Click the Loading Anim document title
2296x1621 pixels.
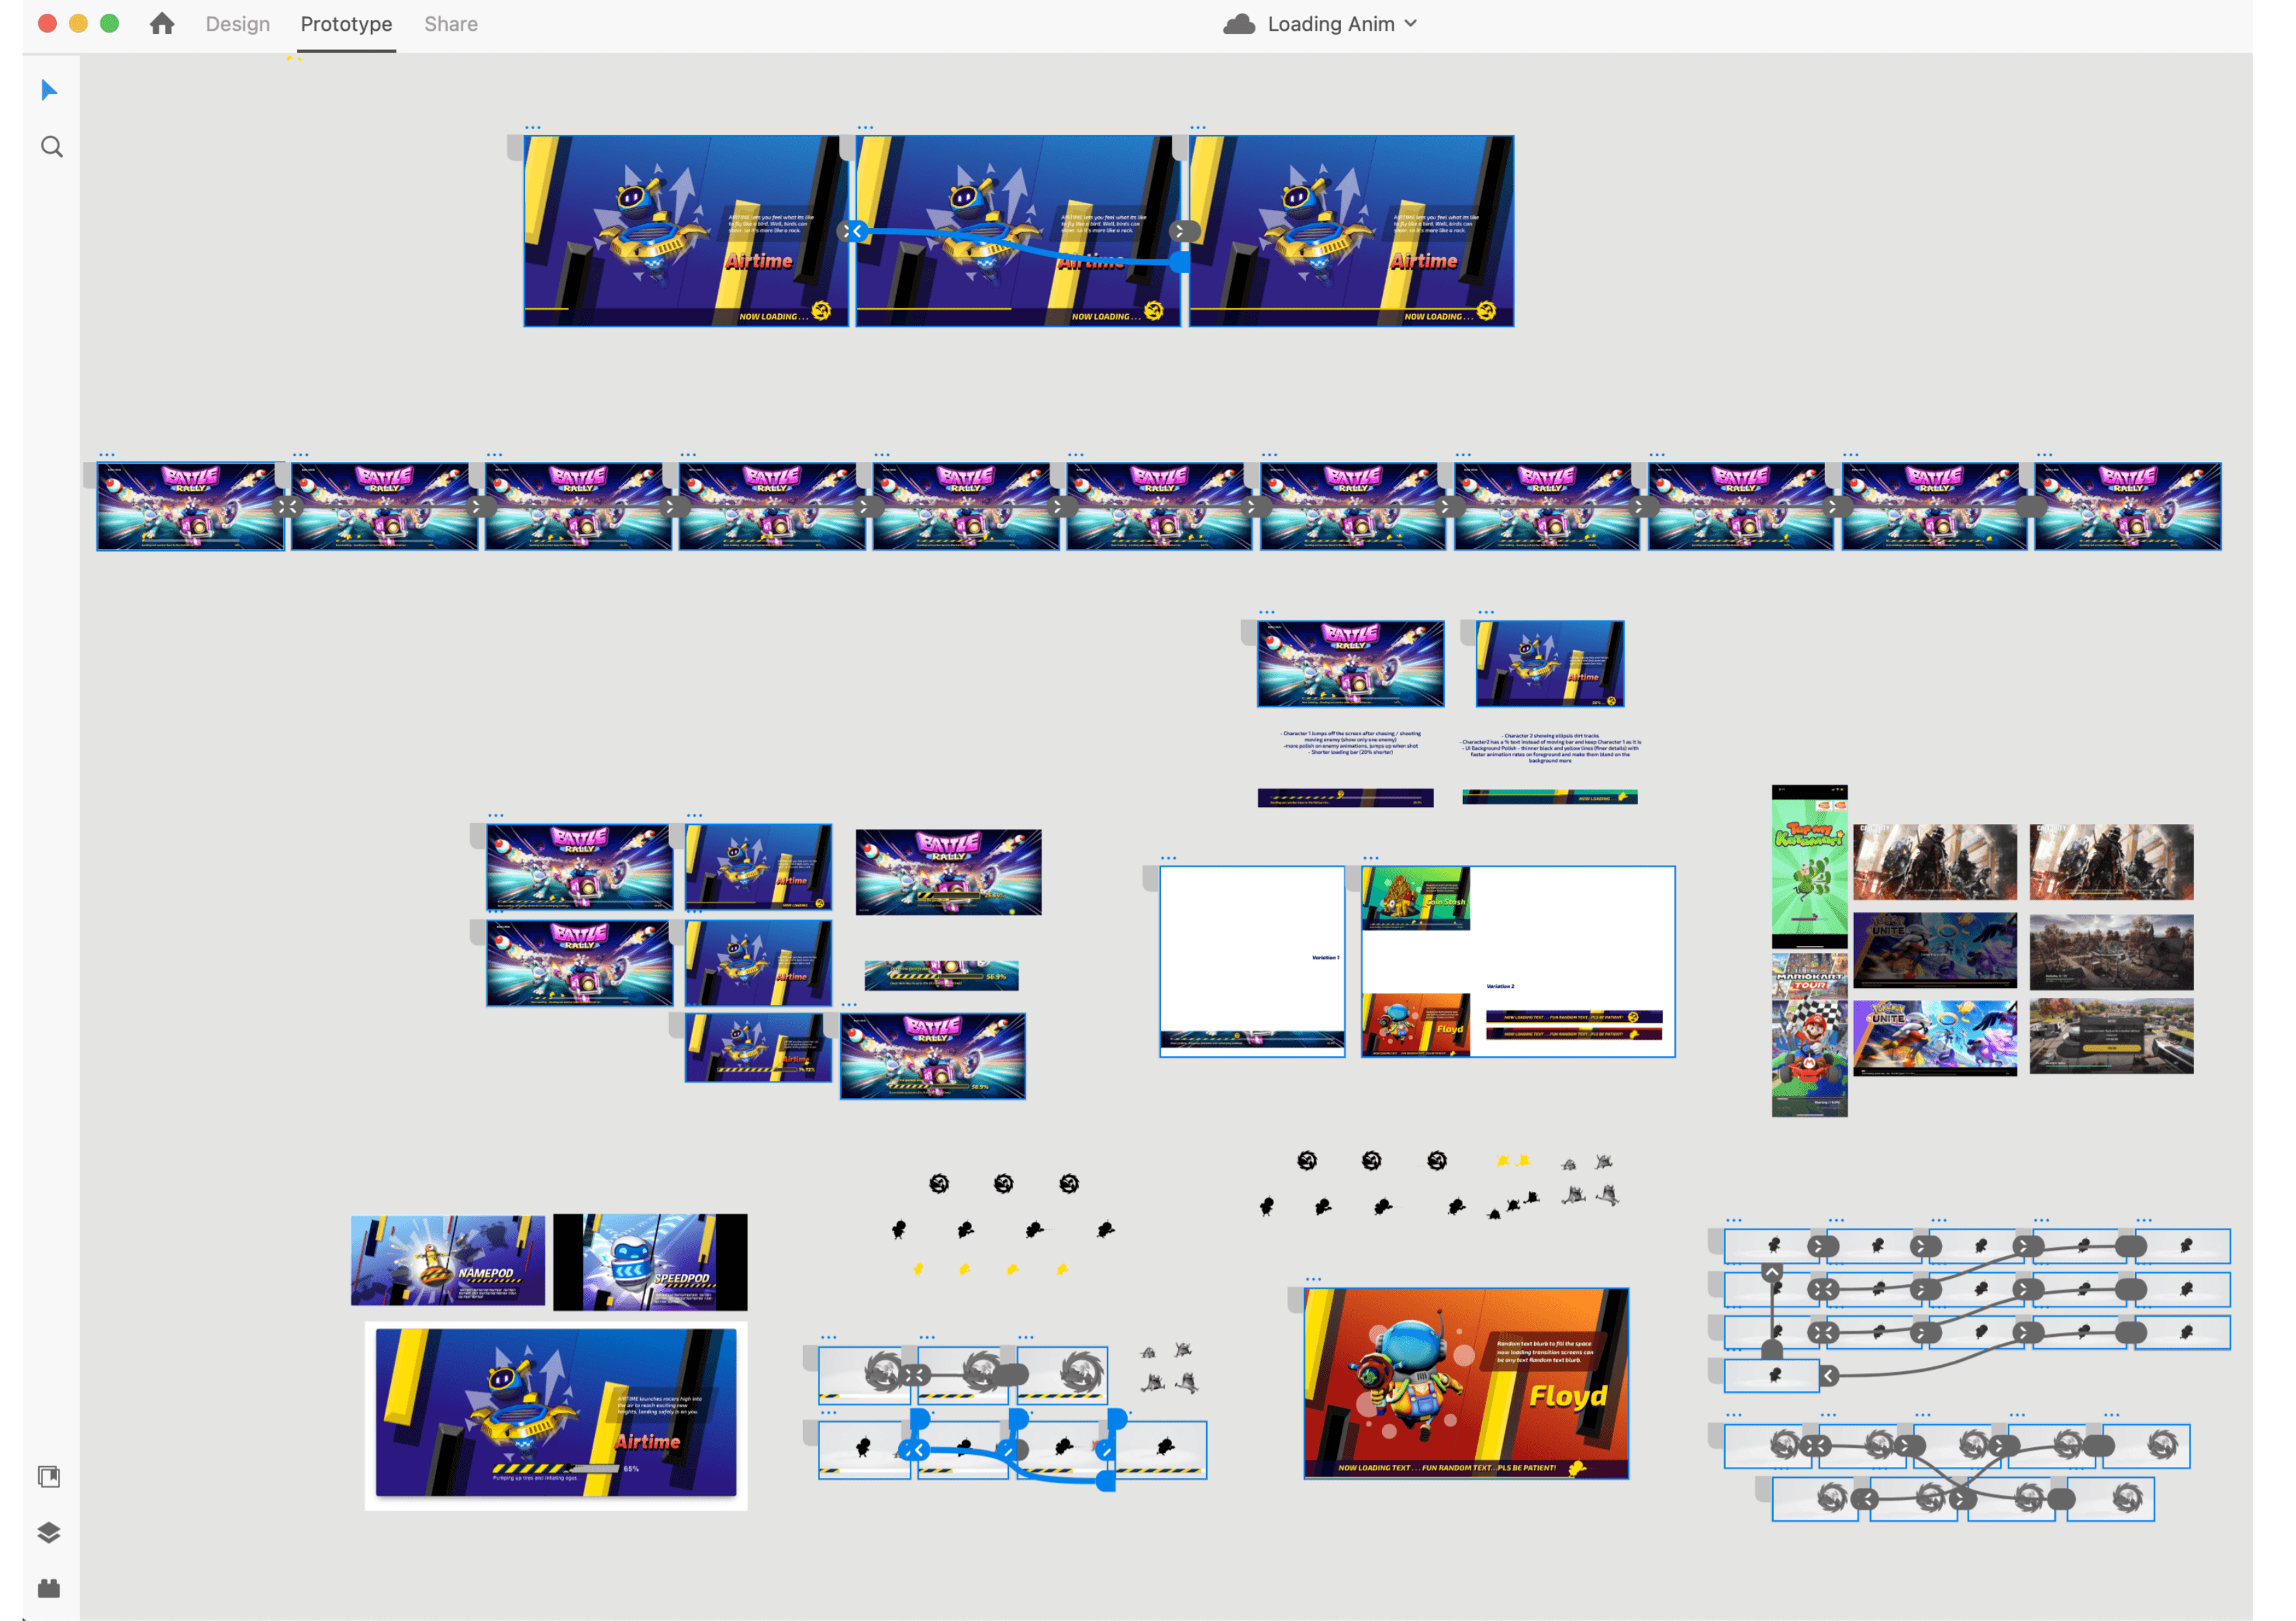[x=1330, y=24]
